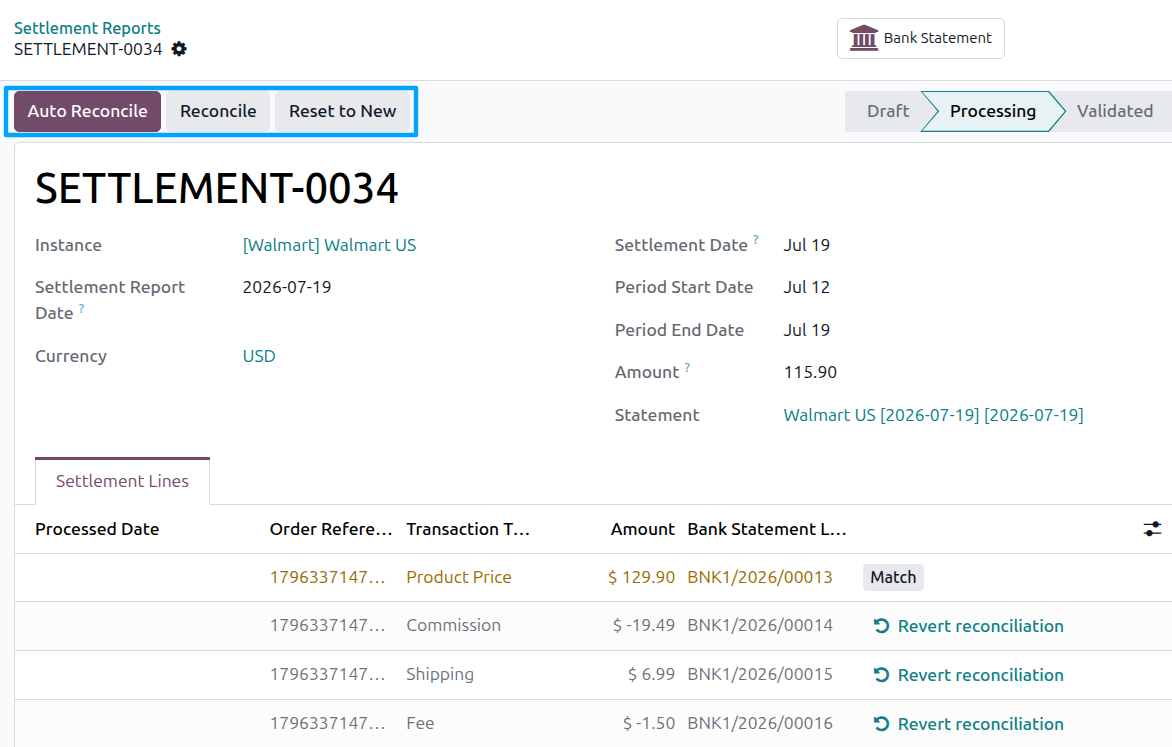Click the Bank Statement building icon
The height and width of the screenshot is (747, 1172).
point(863,38)
